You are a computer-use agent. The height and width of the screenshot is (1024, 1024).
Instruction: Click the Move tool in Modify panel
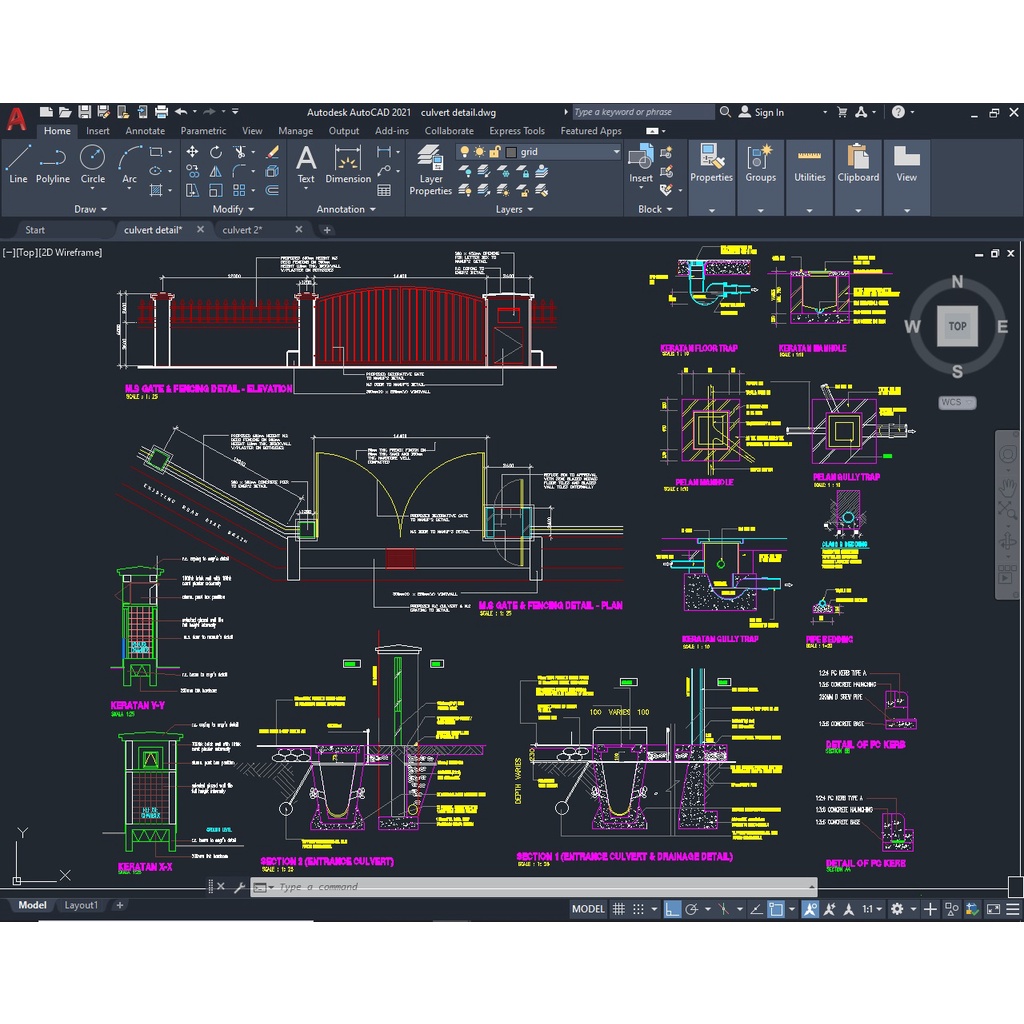[x=191, y=152]
